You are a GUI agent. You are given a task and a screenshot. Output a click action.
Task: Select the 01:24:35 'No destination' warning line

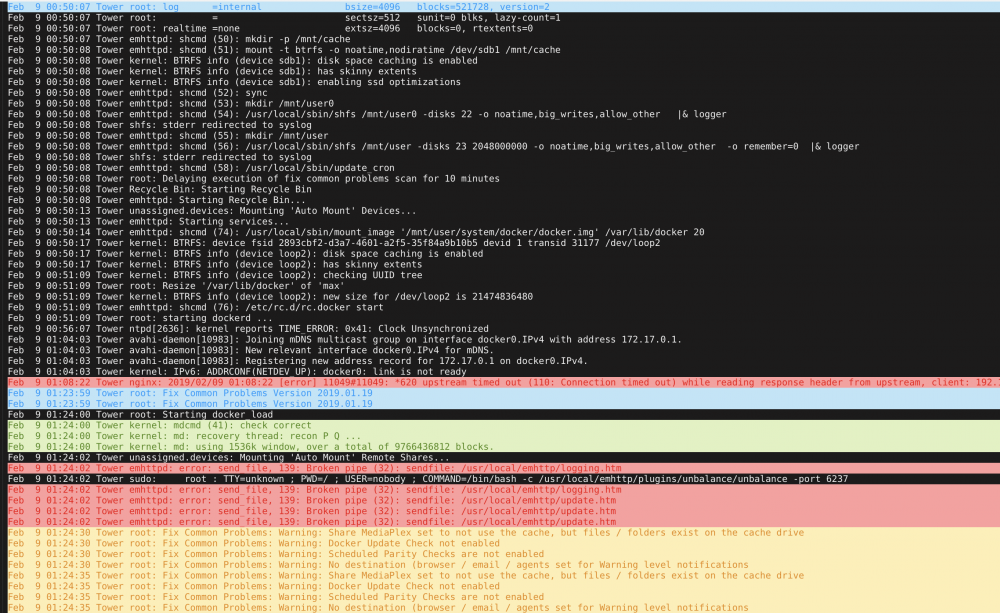pos(378,608)
